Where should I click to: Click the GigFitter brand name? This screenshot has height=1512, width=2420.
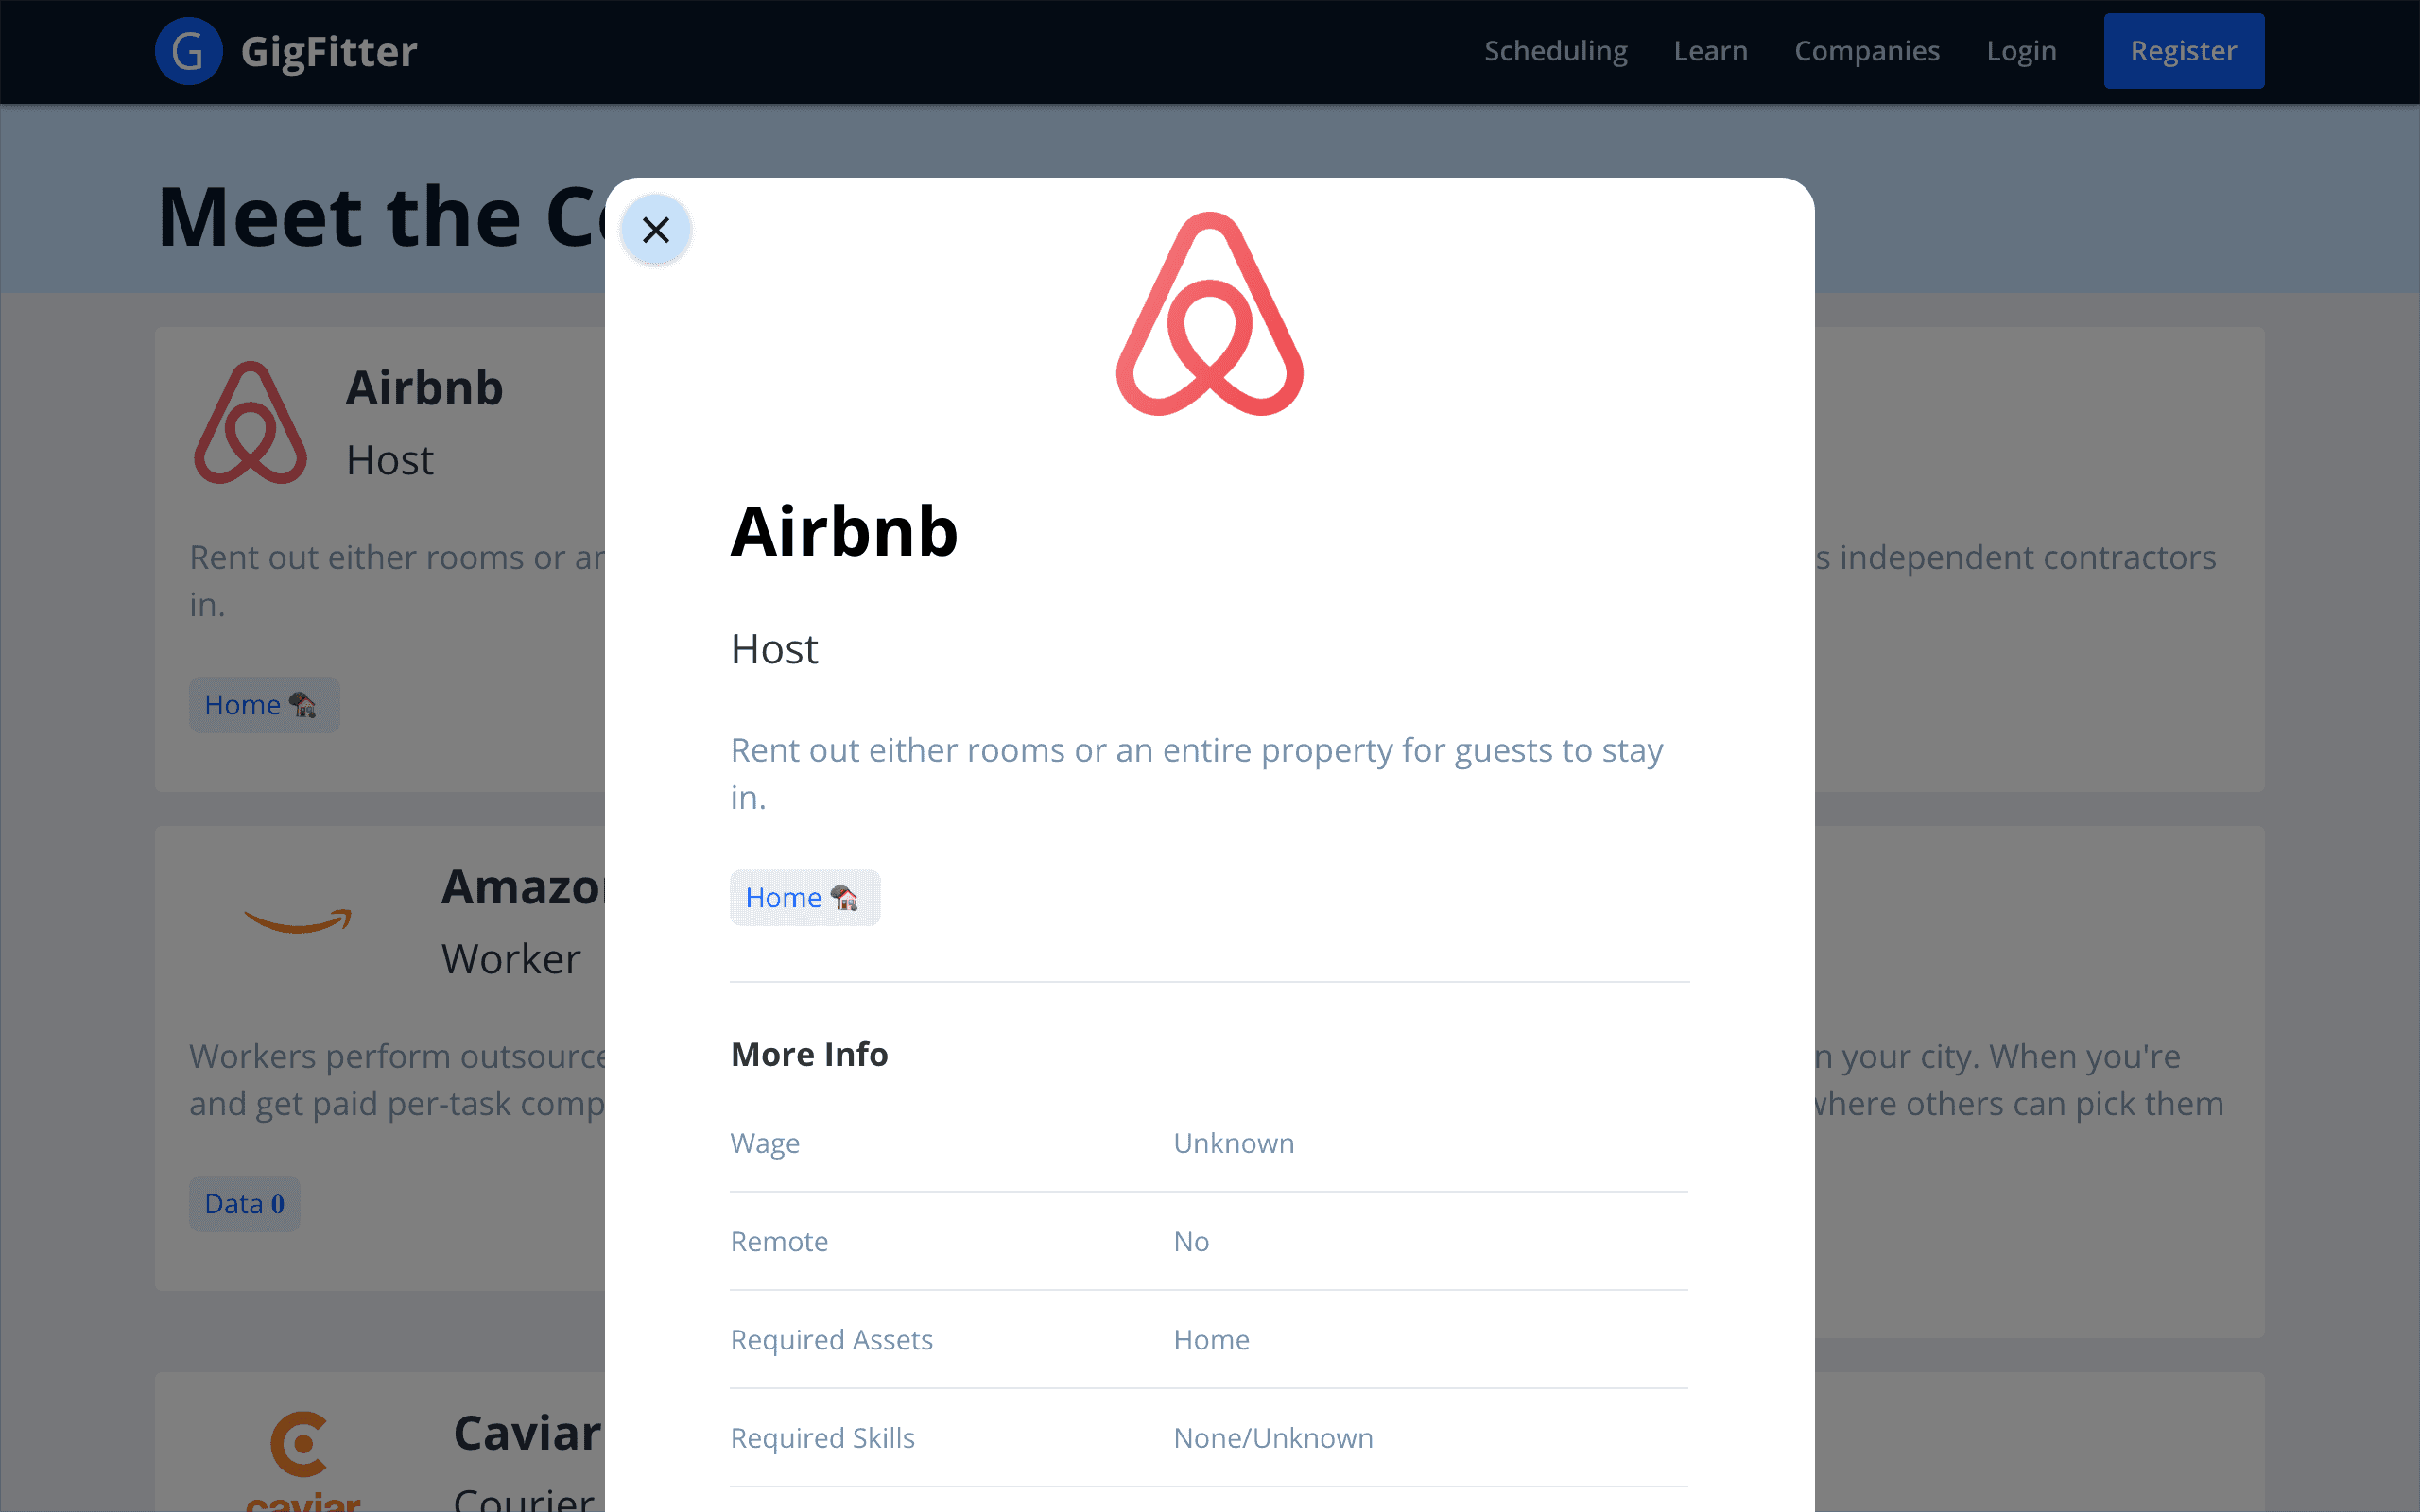[x=329, y=51]
